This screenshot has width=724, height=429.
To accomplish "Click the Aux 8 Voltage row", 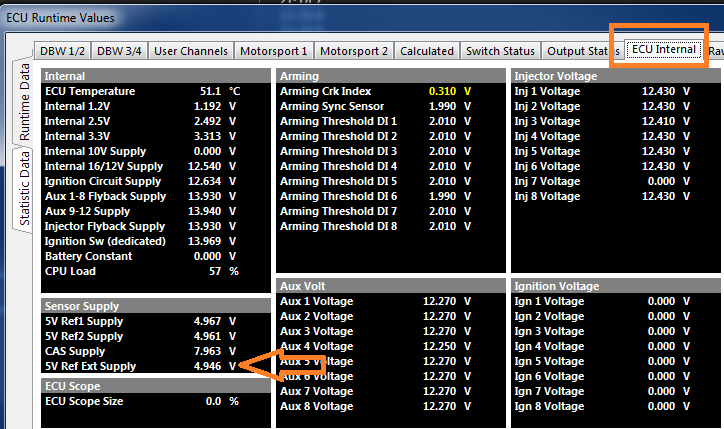I will [x=391, y=406].
